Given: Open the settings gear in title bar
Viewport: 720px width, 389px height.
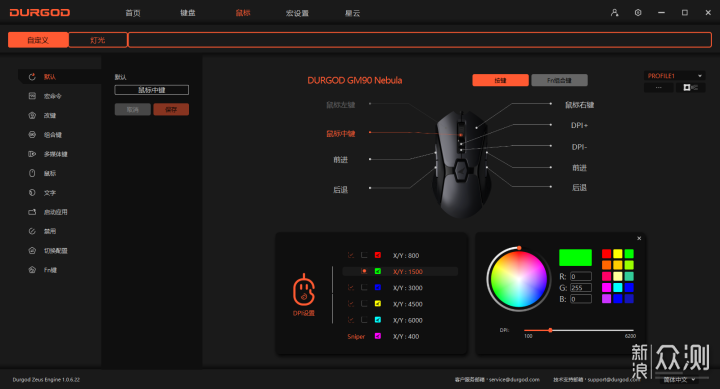Looking at the screenshot, I should click(x=638, y=13).
